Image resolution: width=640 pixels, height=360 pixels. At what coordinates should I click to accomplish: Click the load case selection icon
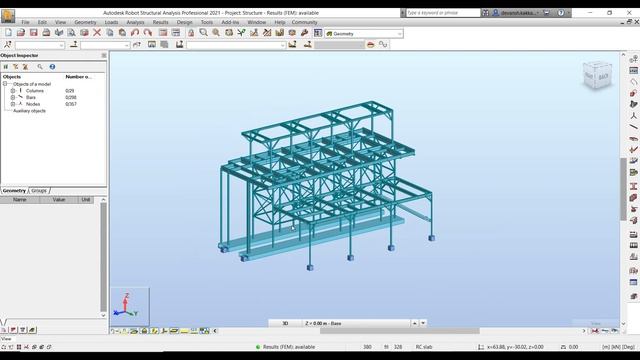(x=179, y=44)
